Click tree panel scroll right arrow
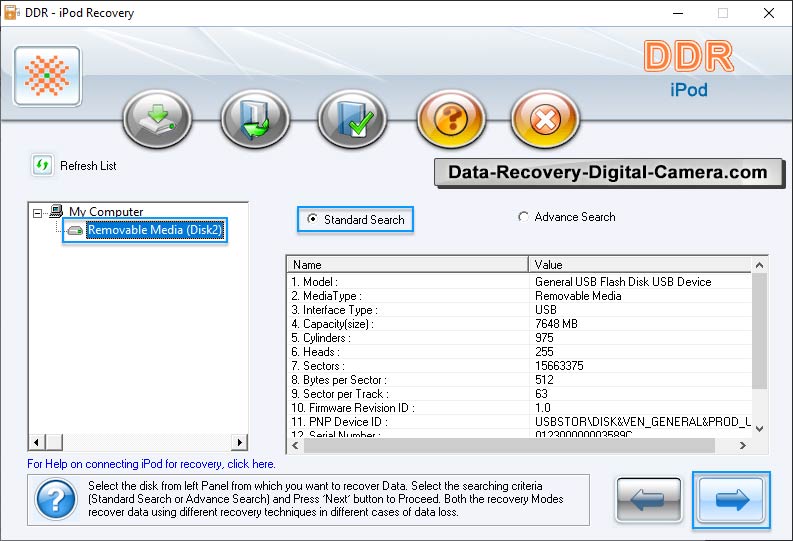 (240, 442)
